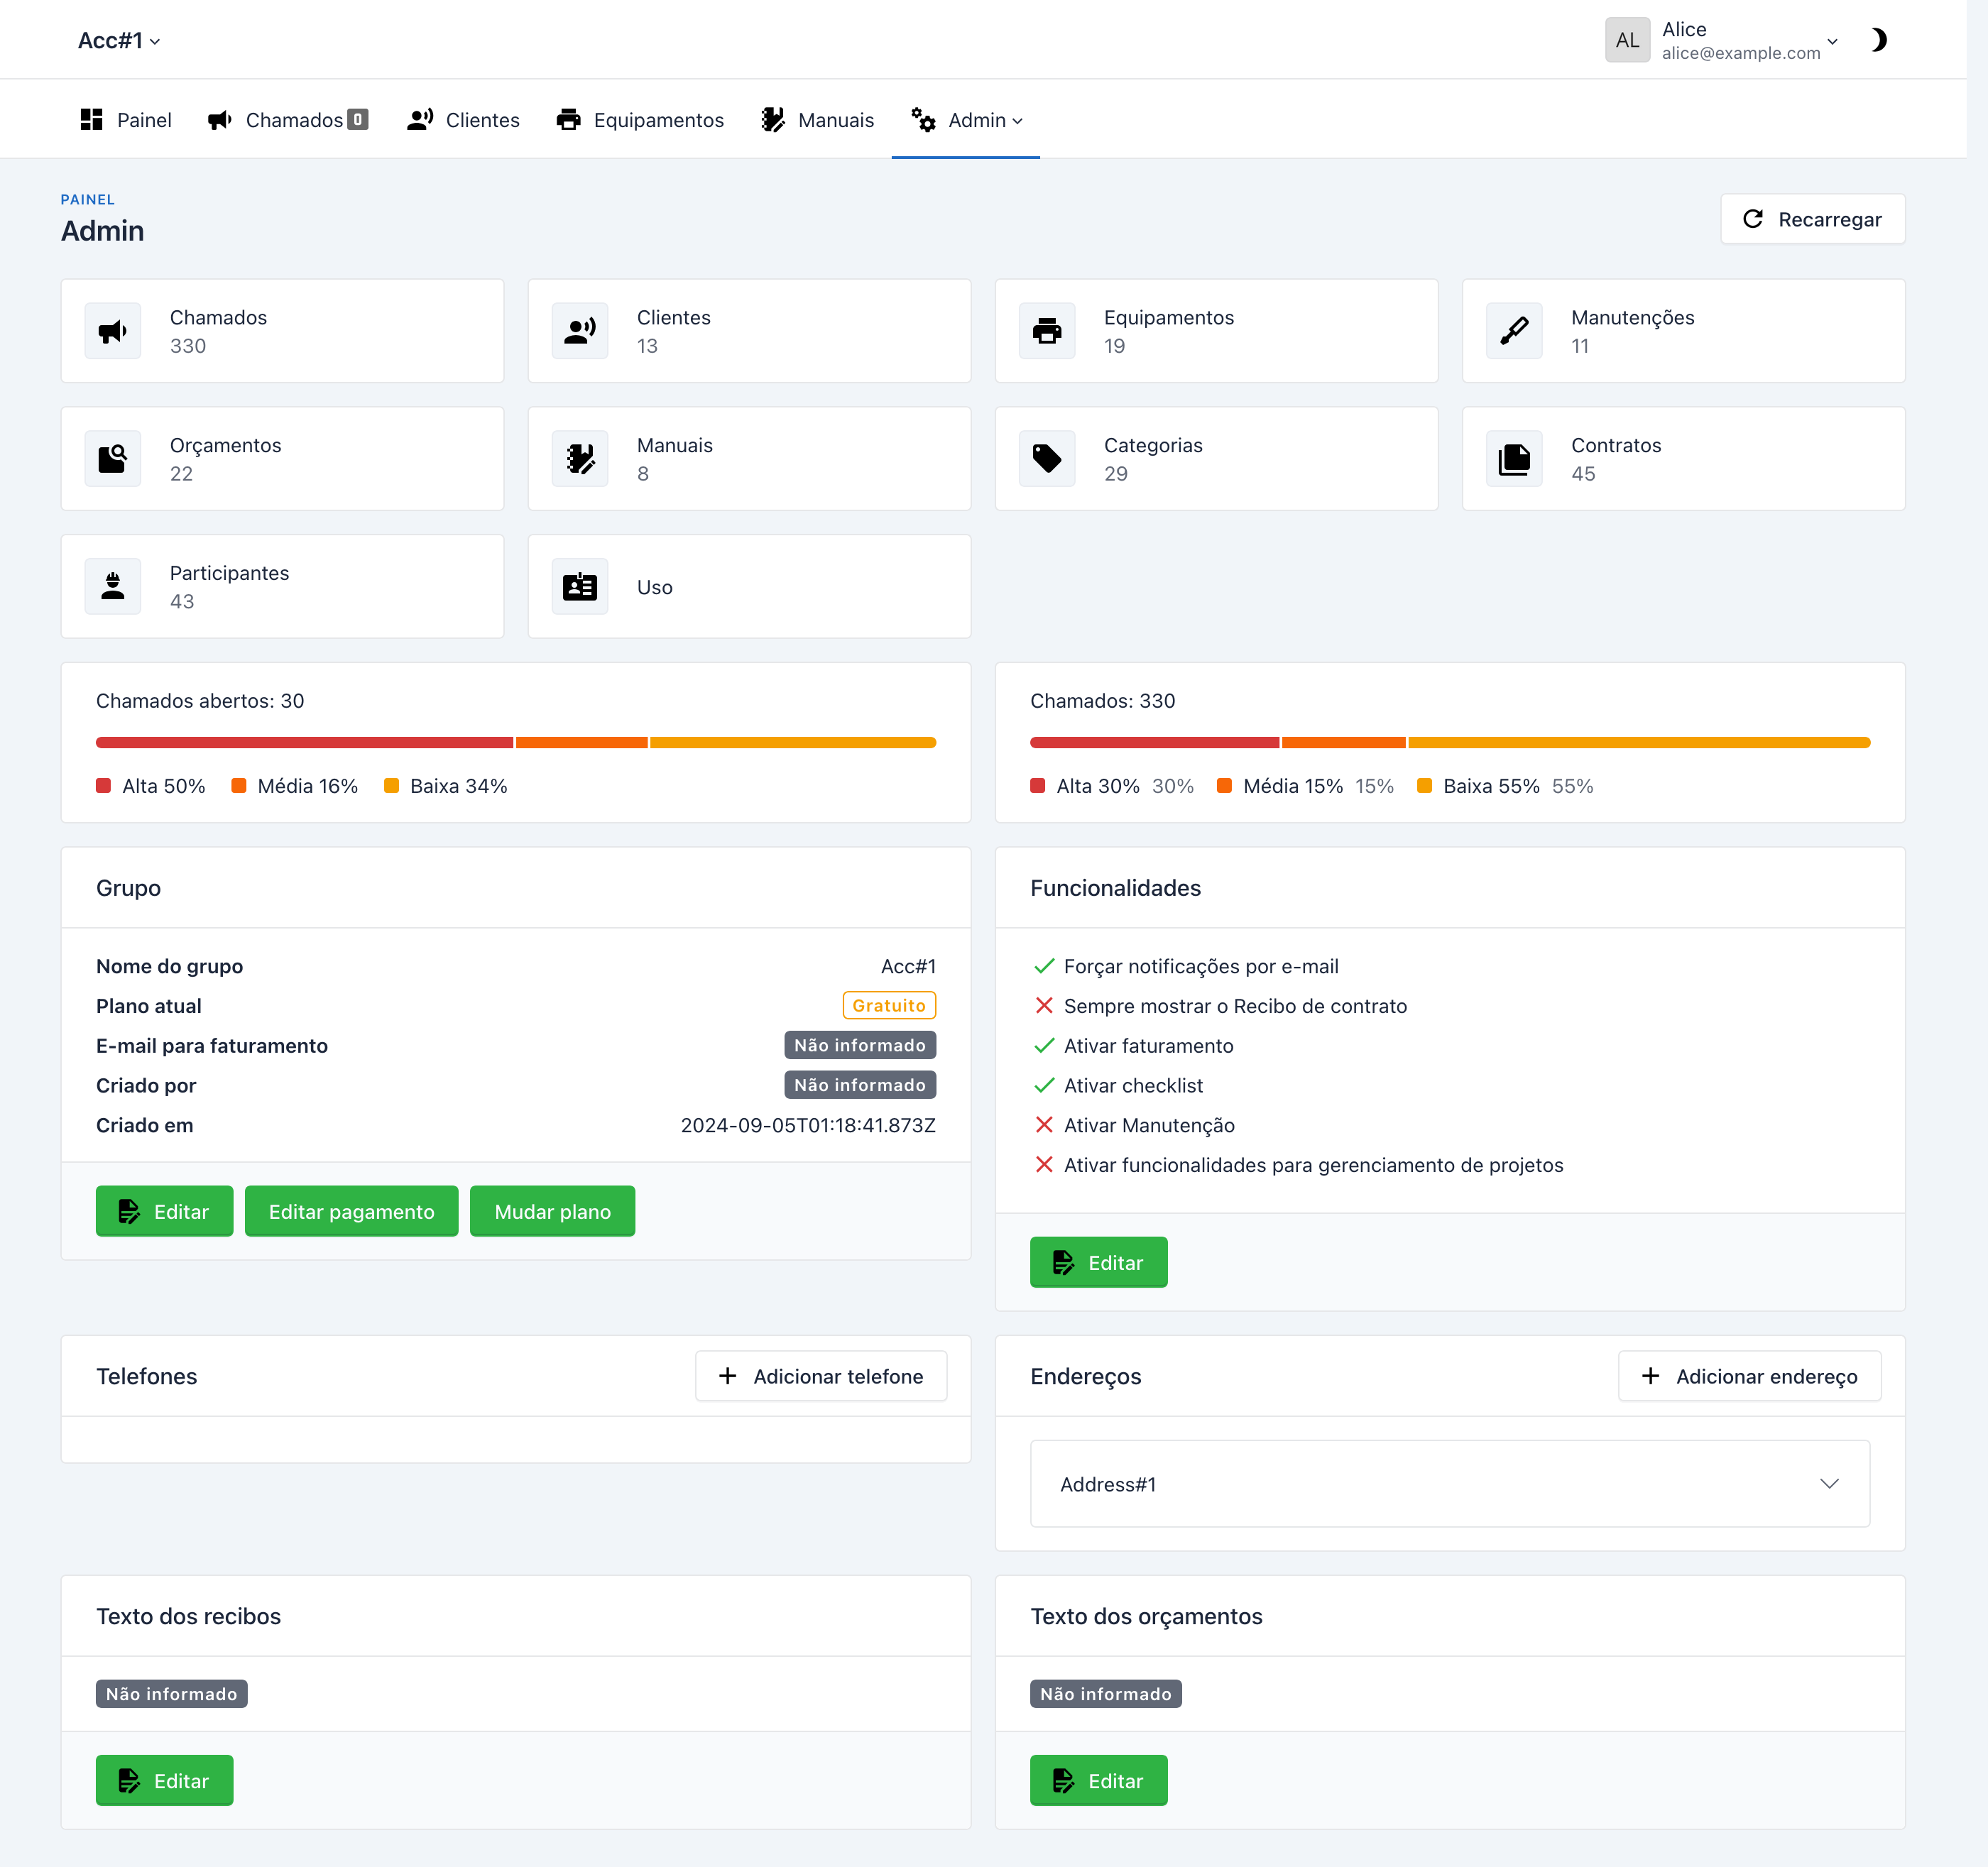The image size is (1988, 1867).
Task: Open the Orçamentos card icon
Action: (x=113, y=459)
